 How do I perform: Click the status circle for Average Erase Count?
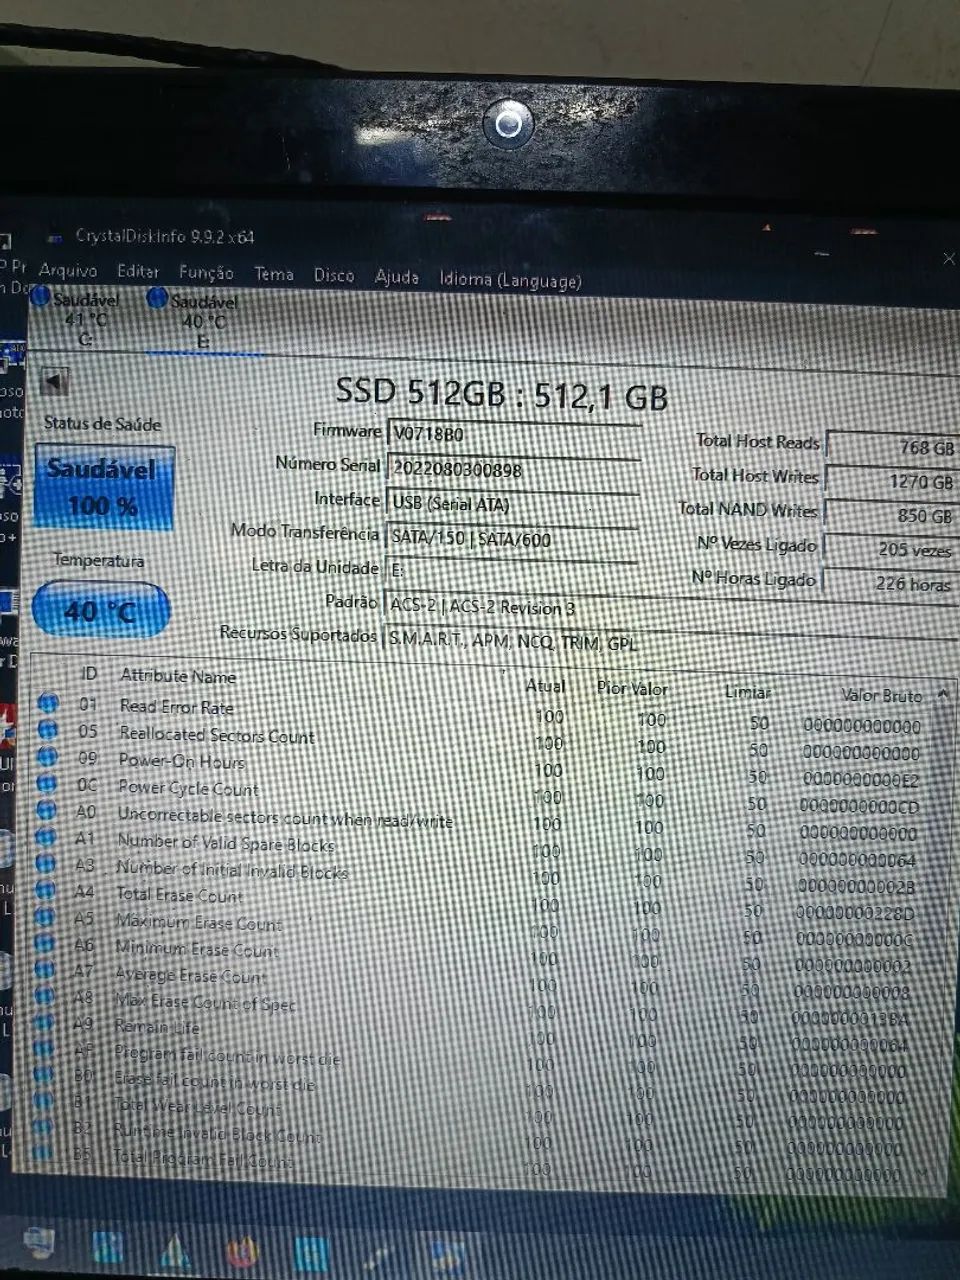(x=45, y=969)
